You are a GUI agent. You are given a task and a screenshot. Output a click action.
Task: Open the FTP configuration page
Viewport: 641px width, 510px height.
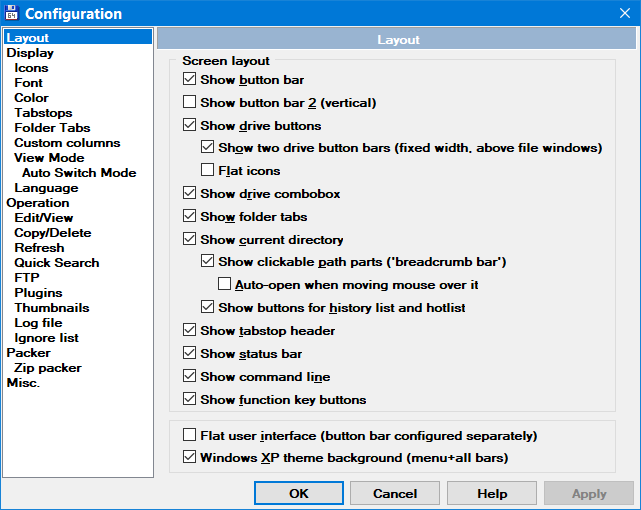27,278
